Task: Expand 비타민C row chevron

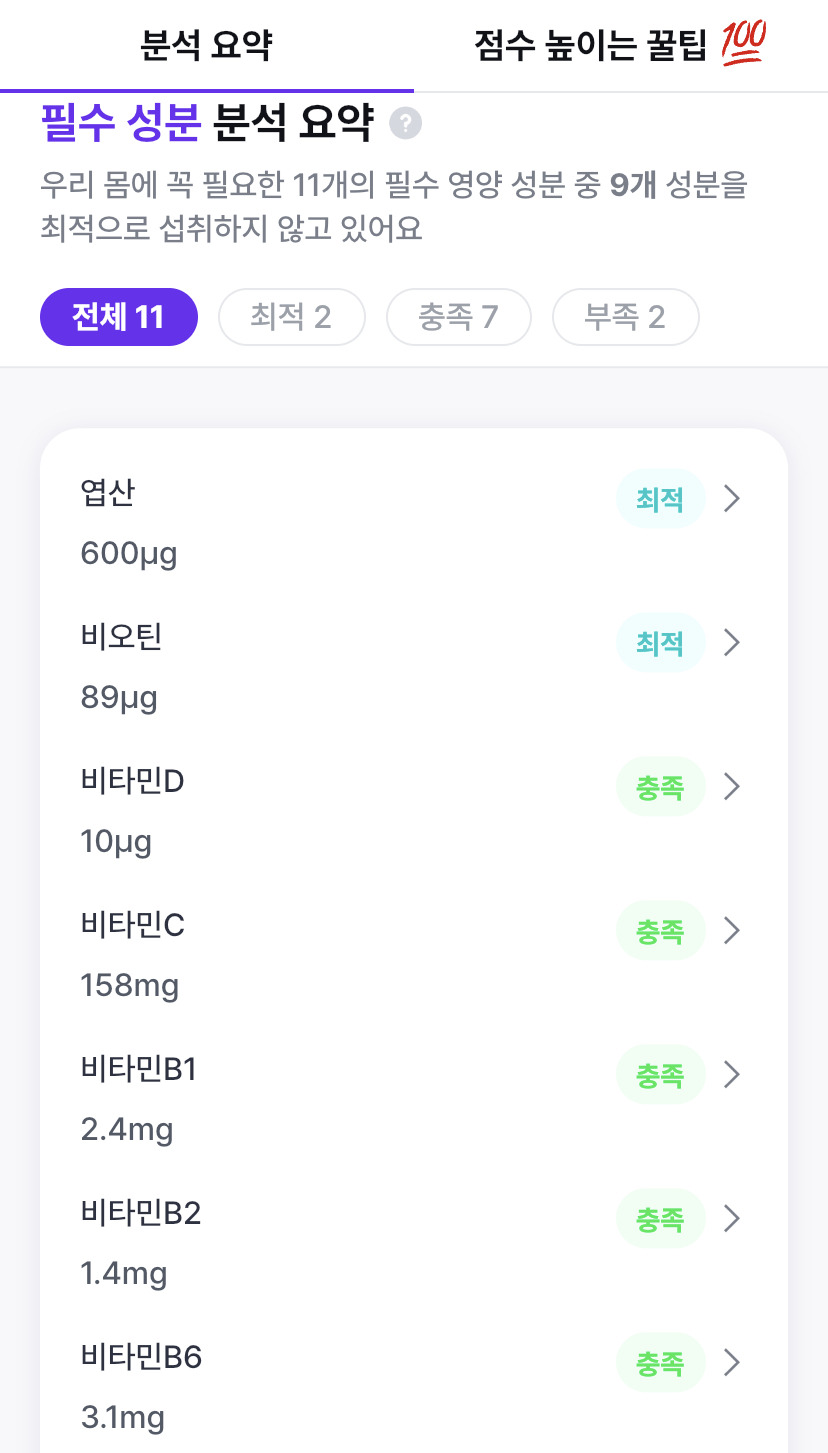Action: [732, 930]
